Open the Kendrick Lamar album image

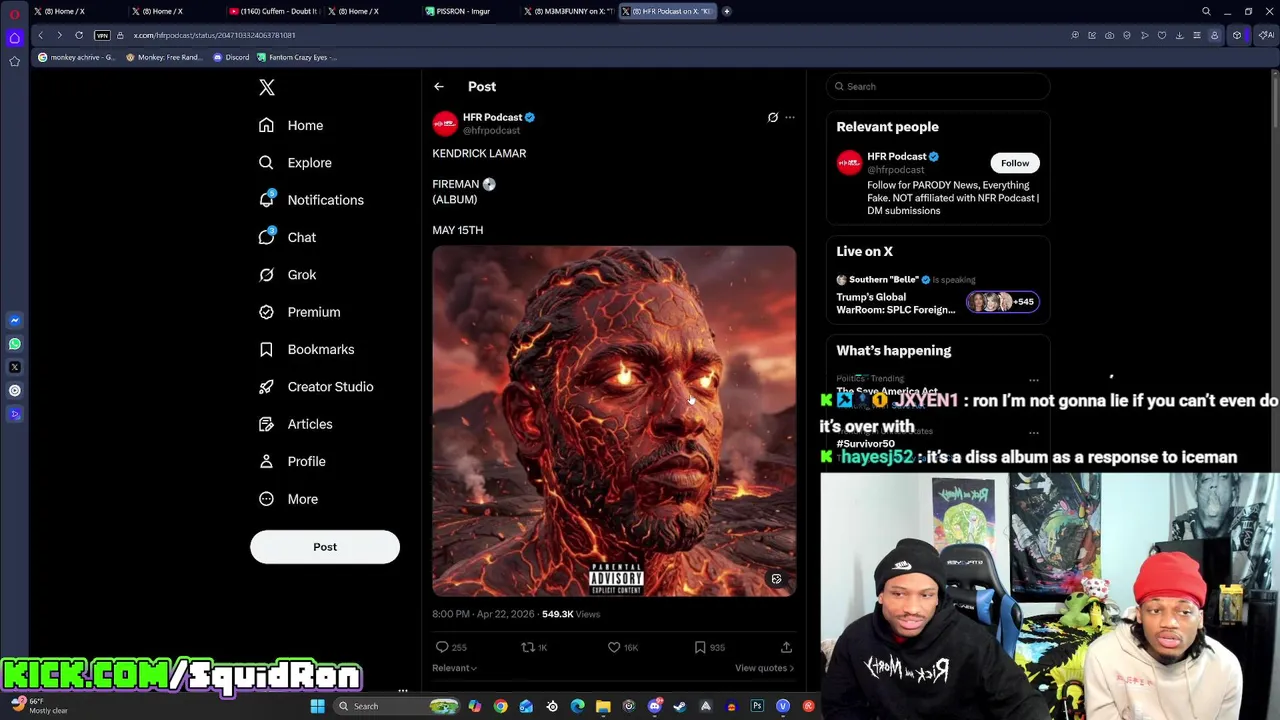(x=614, y=421)
